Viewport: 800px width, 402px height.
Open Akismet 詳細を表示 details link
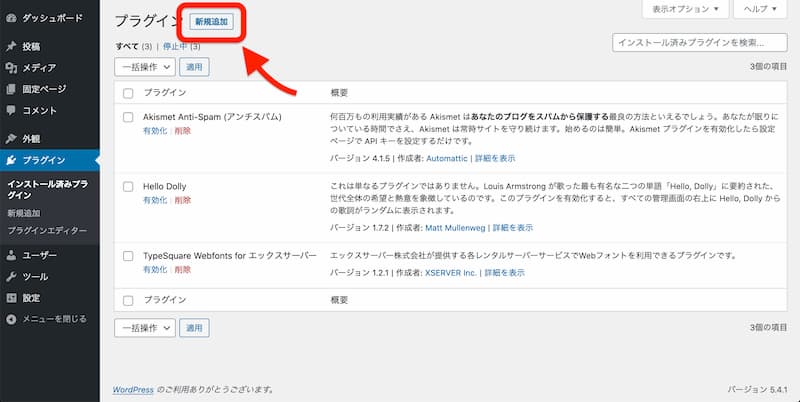(x=495, y=159)
